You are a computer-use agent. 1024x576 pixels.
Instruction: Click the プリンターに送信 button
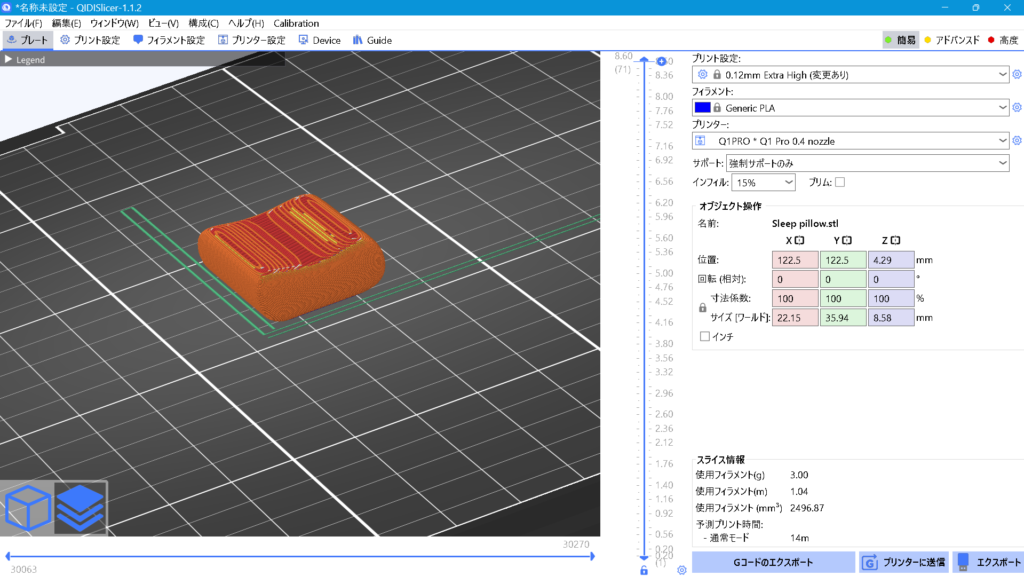[903, 562]
